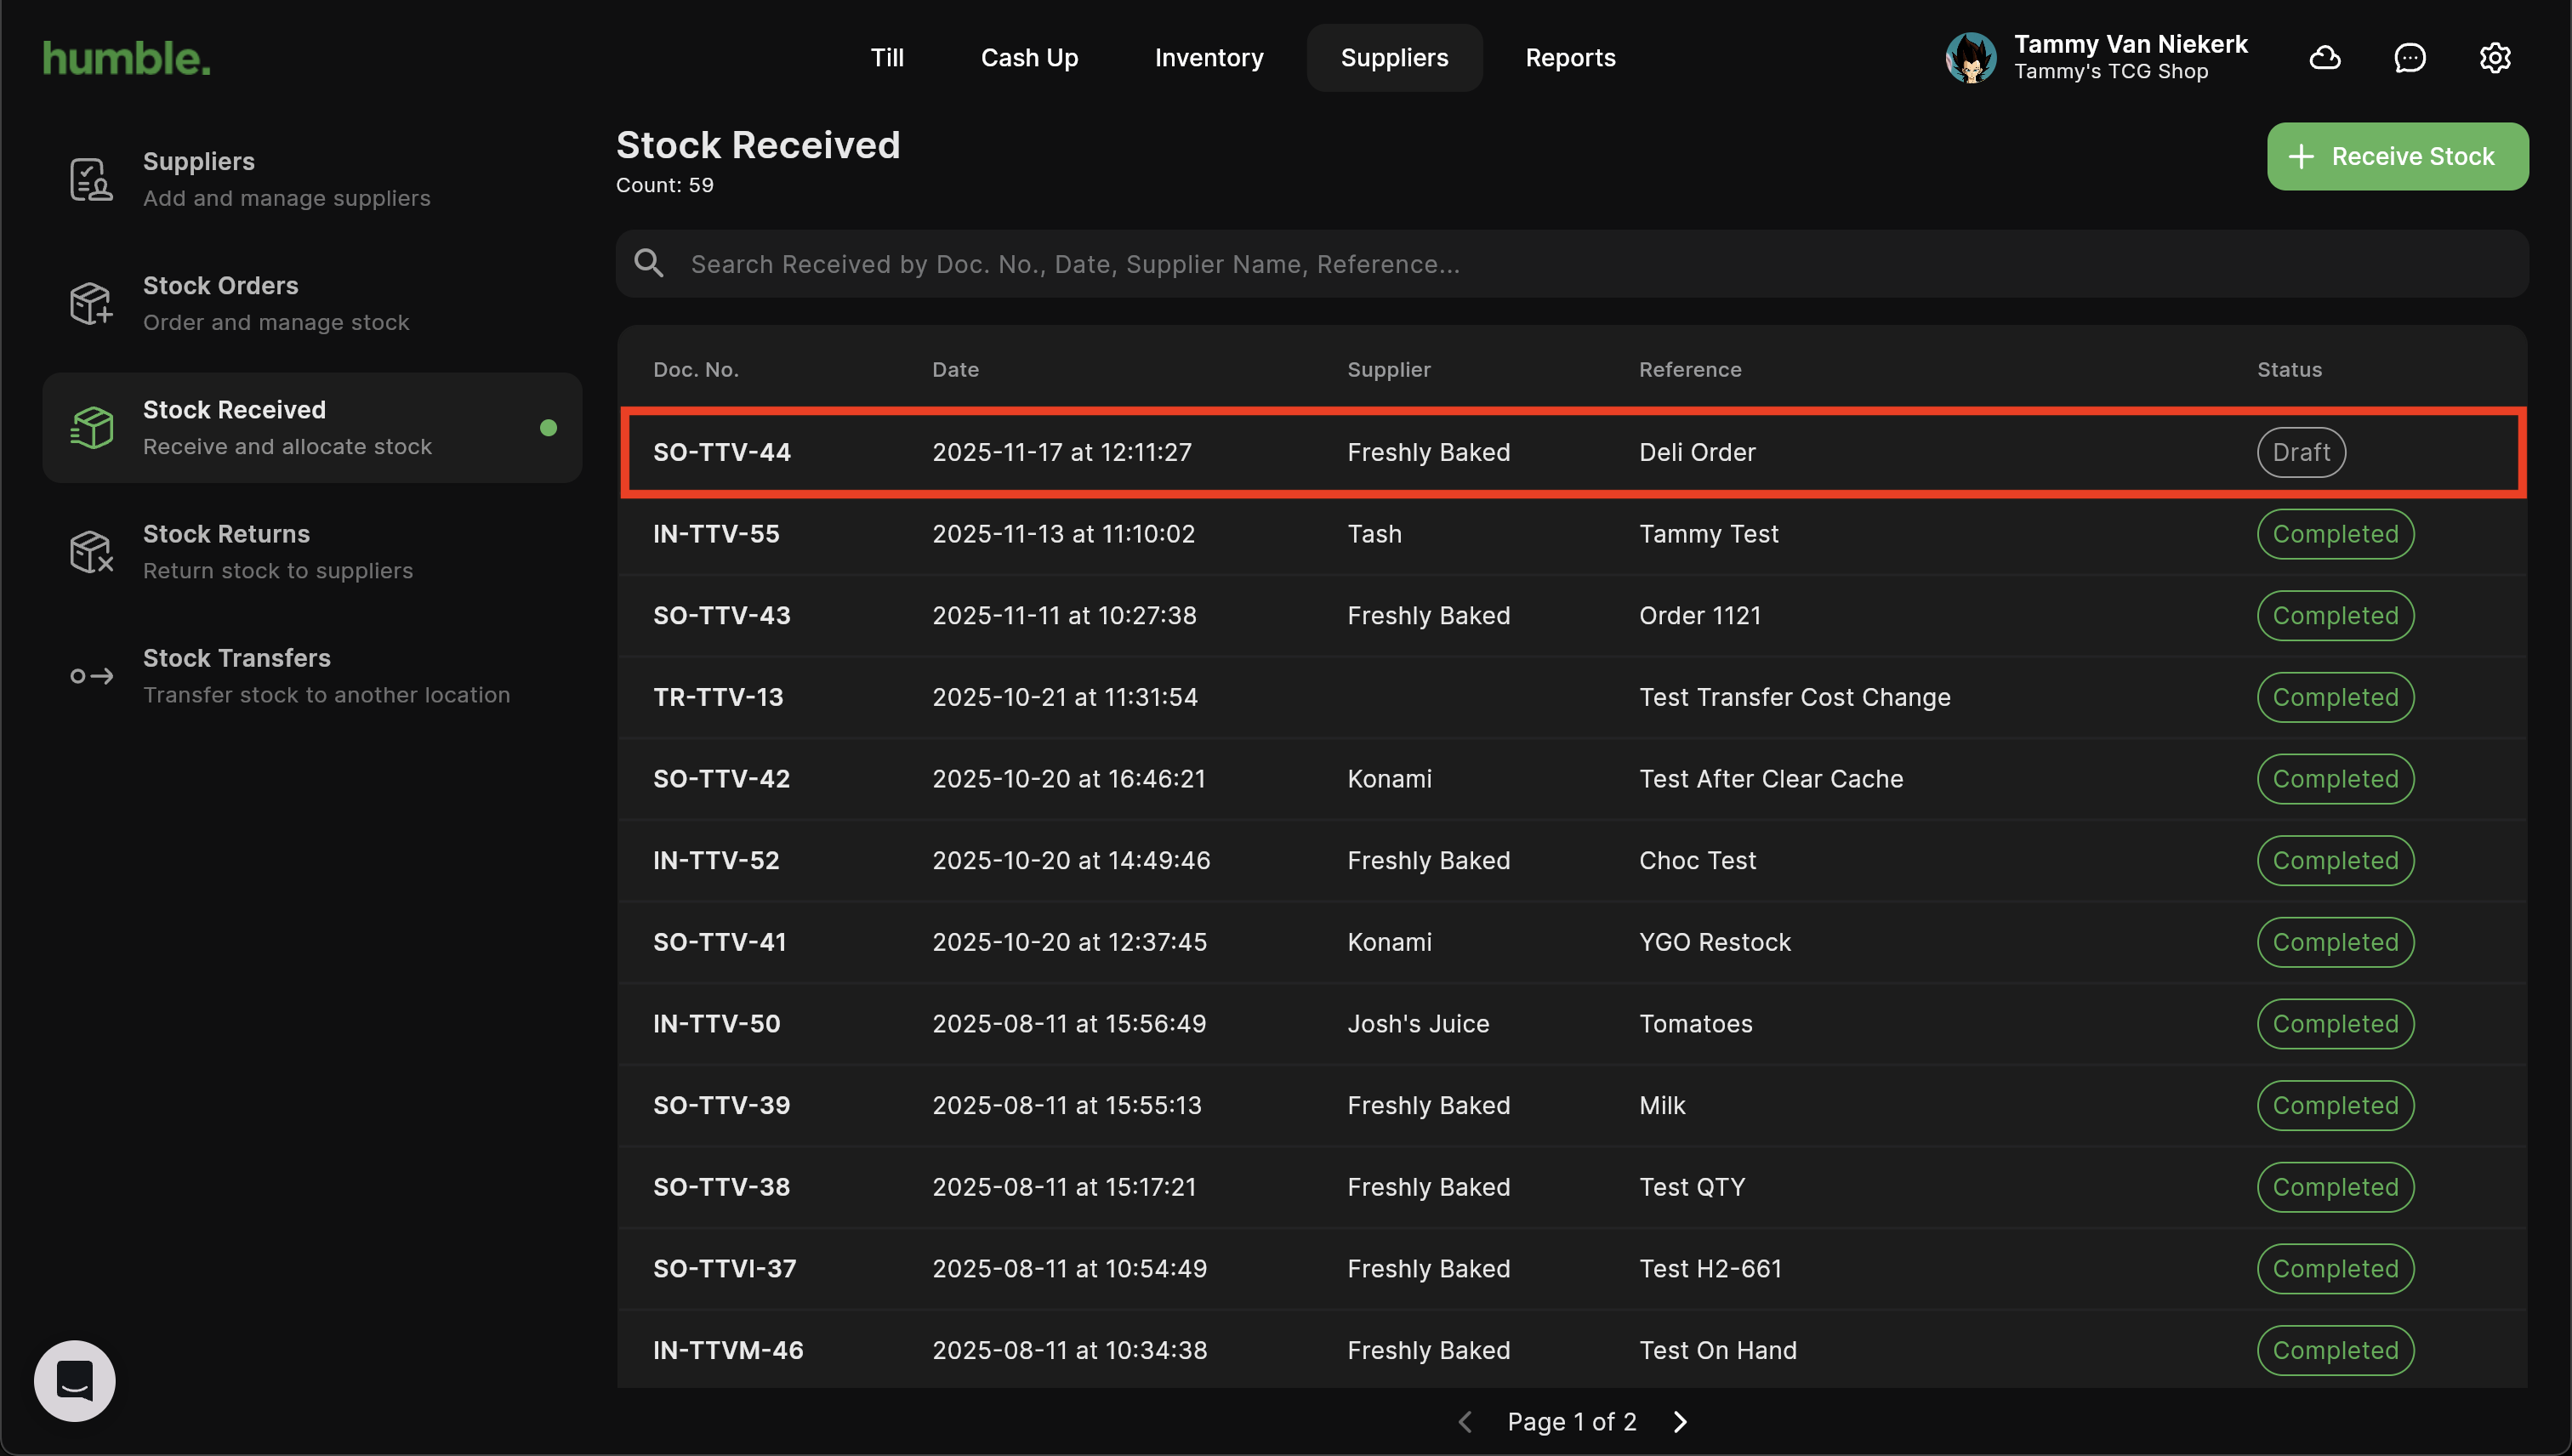2572x1456 pixels.
Task: Click the Stock Transfers arrow icon
Action: coord(91,676)
